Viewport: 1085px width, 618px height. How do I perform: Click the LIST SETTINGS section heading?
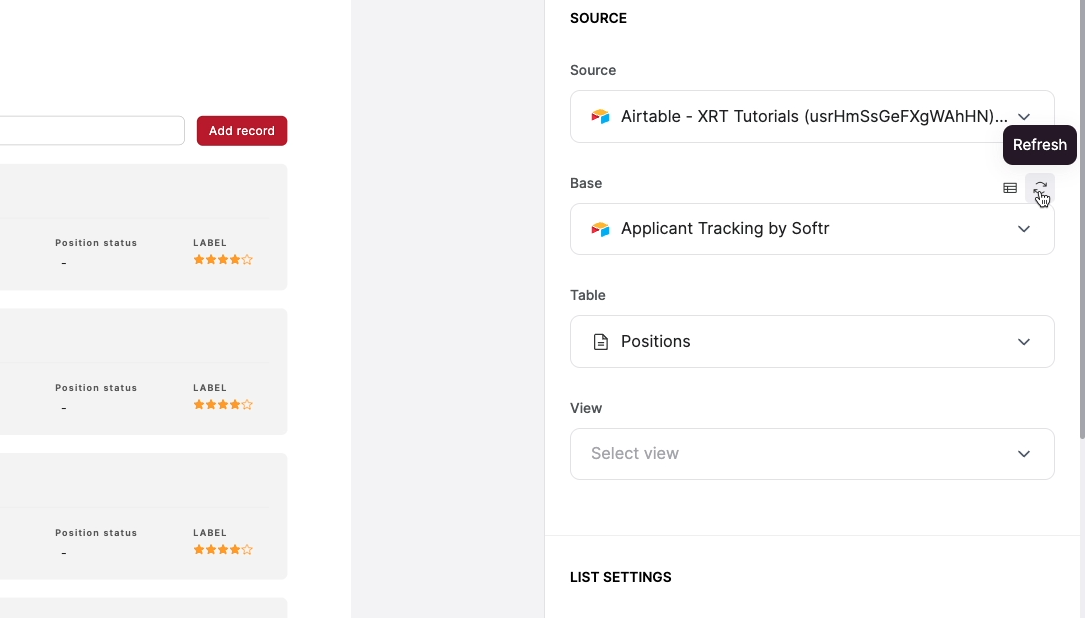[621, 577]
